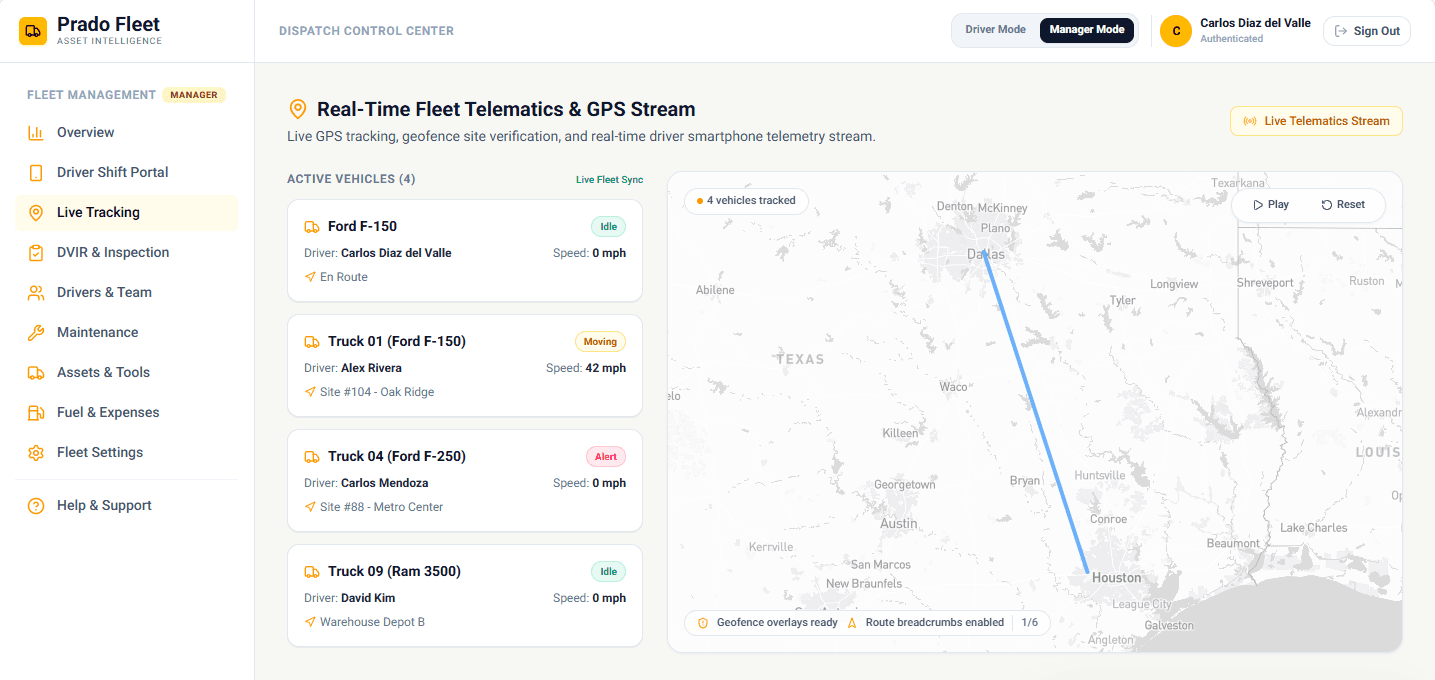The height and width of the screenshot is (680, 1435).
Task: Click the navigation arrow beside Warehouse Depot B
Action: coord(310,622)
